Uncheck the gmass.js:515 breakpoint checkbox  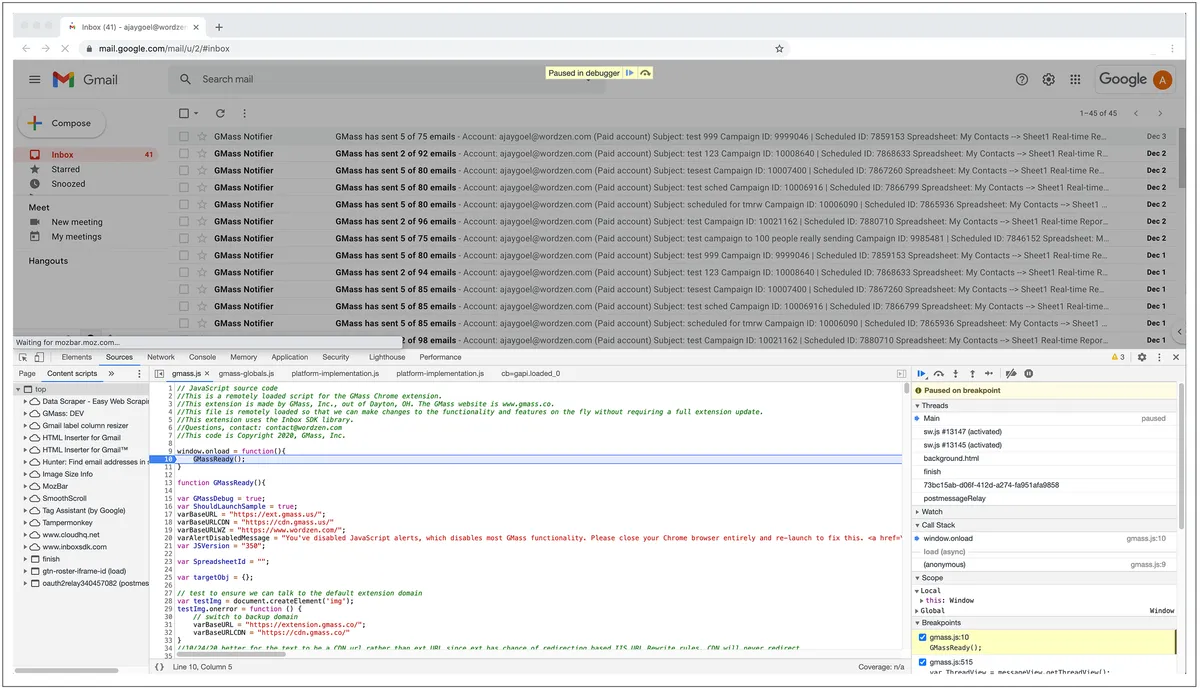pos(923,662)
